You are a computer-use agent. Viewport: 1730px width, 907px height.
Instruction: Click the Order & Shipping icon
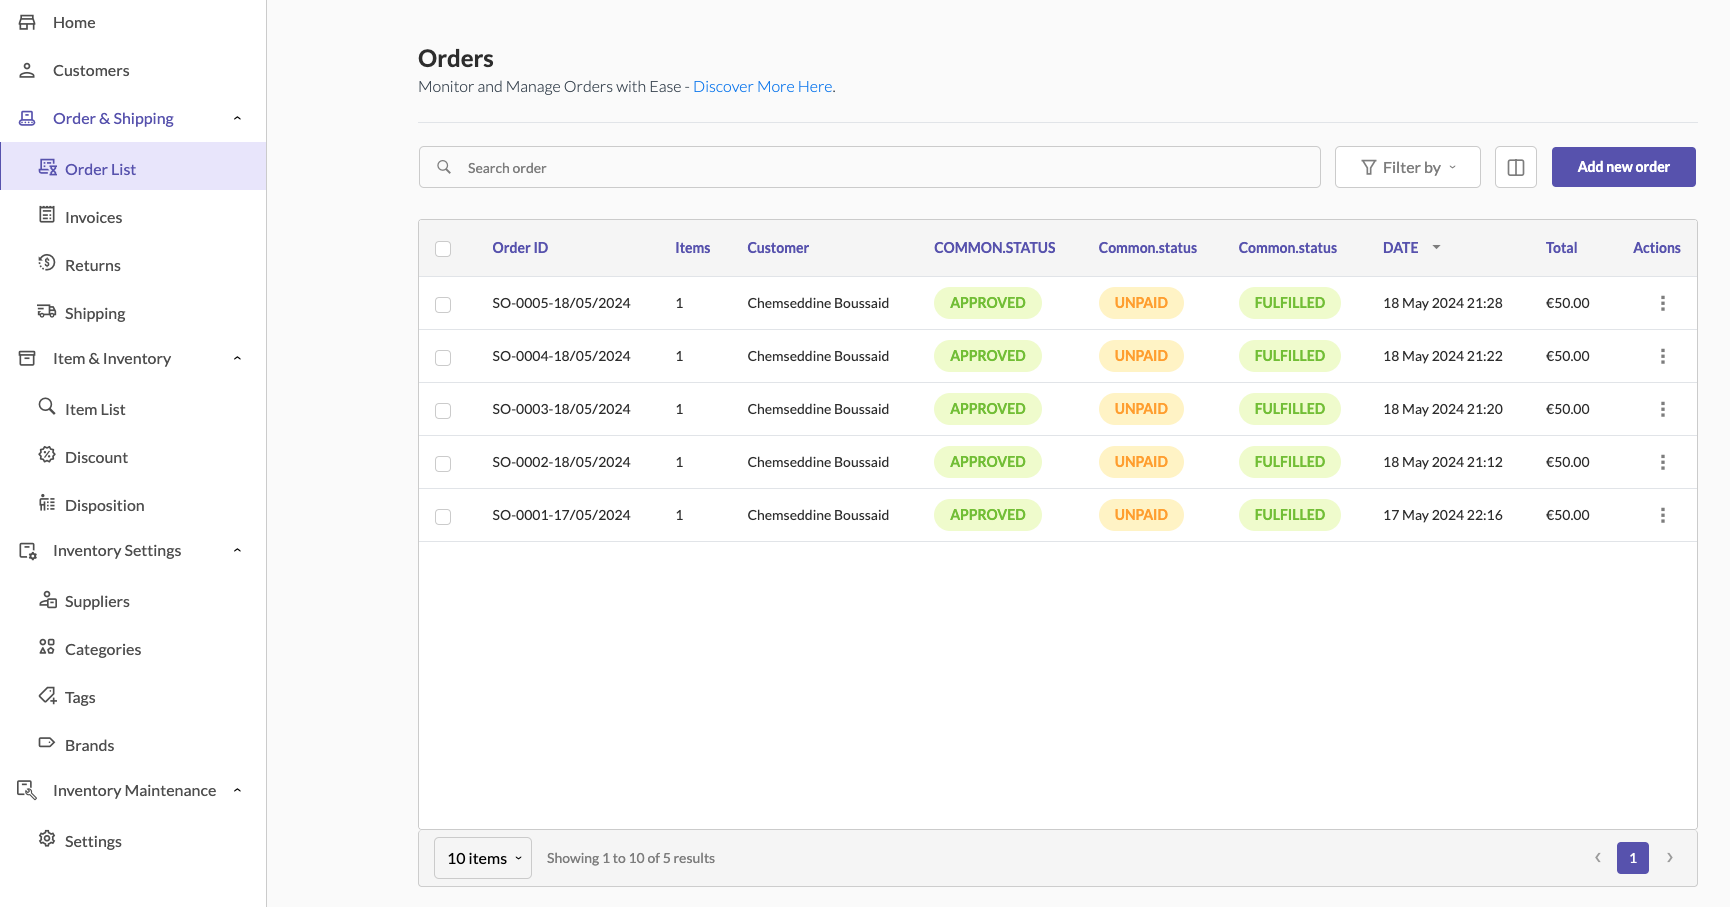coord(27,118)
